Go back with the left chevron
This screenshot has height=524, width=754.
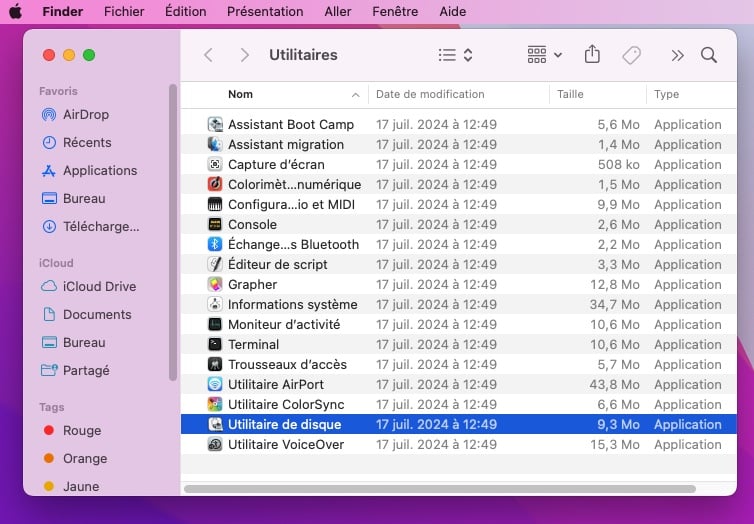tap(208, 55)
